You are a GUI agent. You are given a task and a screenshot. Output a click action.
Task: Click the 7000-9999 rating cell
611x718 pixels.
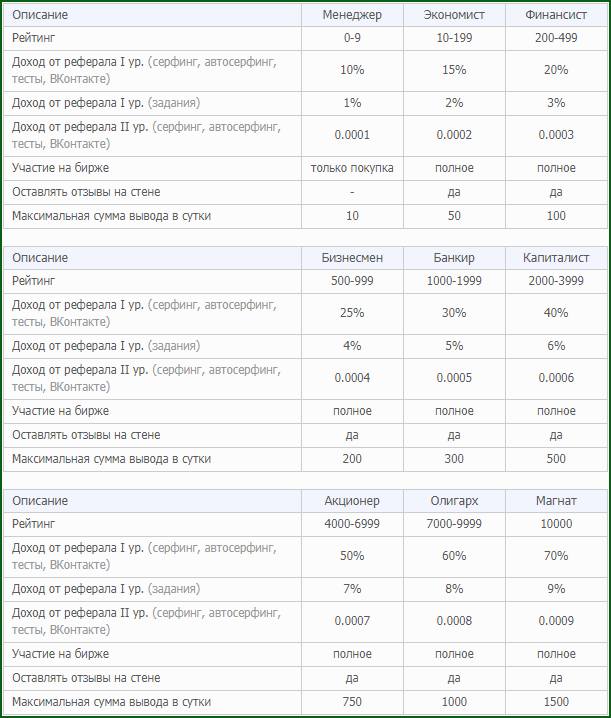click(x=454, y=523)
